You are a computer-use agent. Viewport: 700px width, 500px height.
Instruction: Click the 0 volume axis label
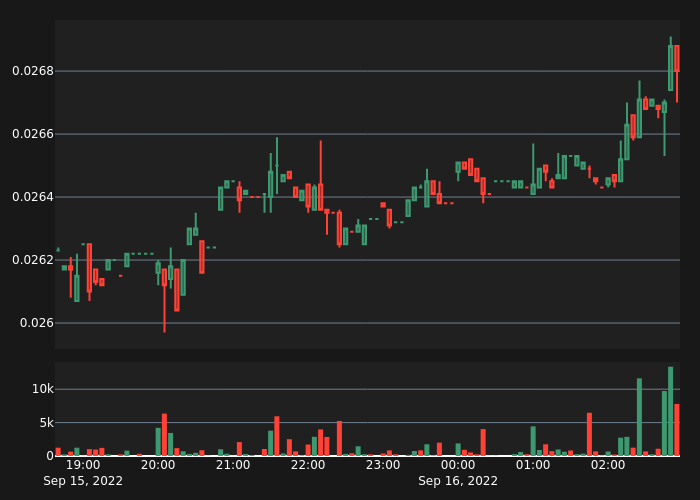click(50, 456)
